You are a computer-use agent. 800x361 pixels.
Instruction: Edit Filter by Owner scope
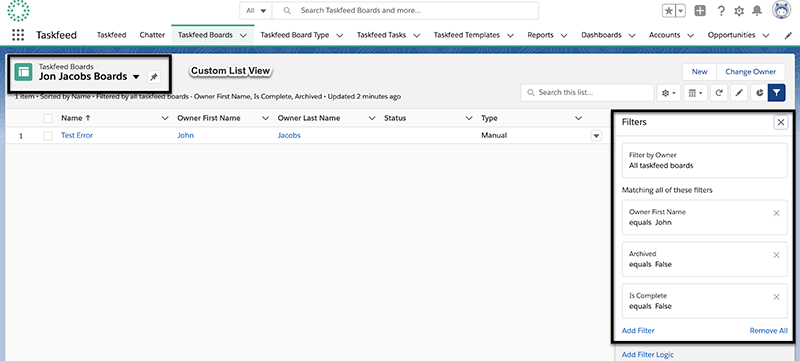pyautogui.click(x=705, y=161)
